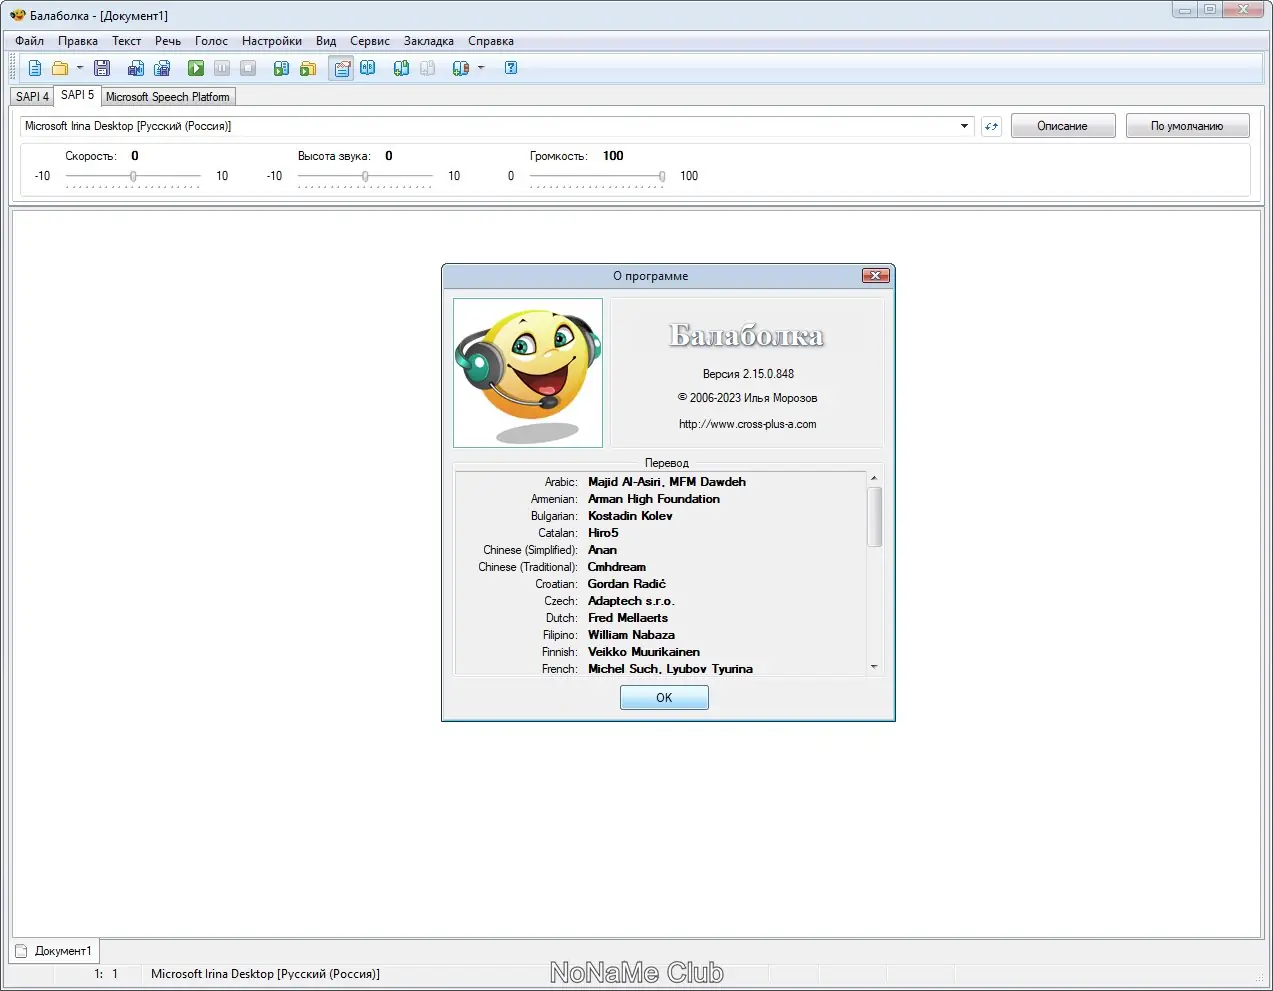1273x991 pixels.
Task: Expand the bookmarks dropdown arrow
Action: [x=481, y=68]
